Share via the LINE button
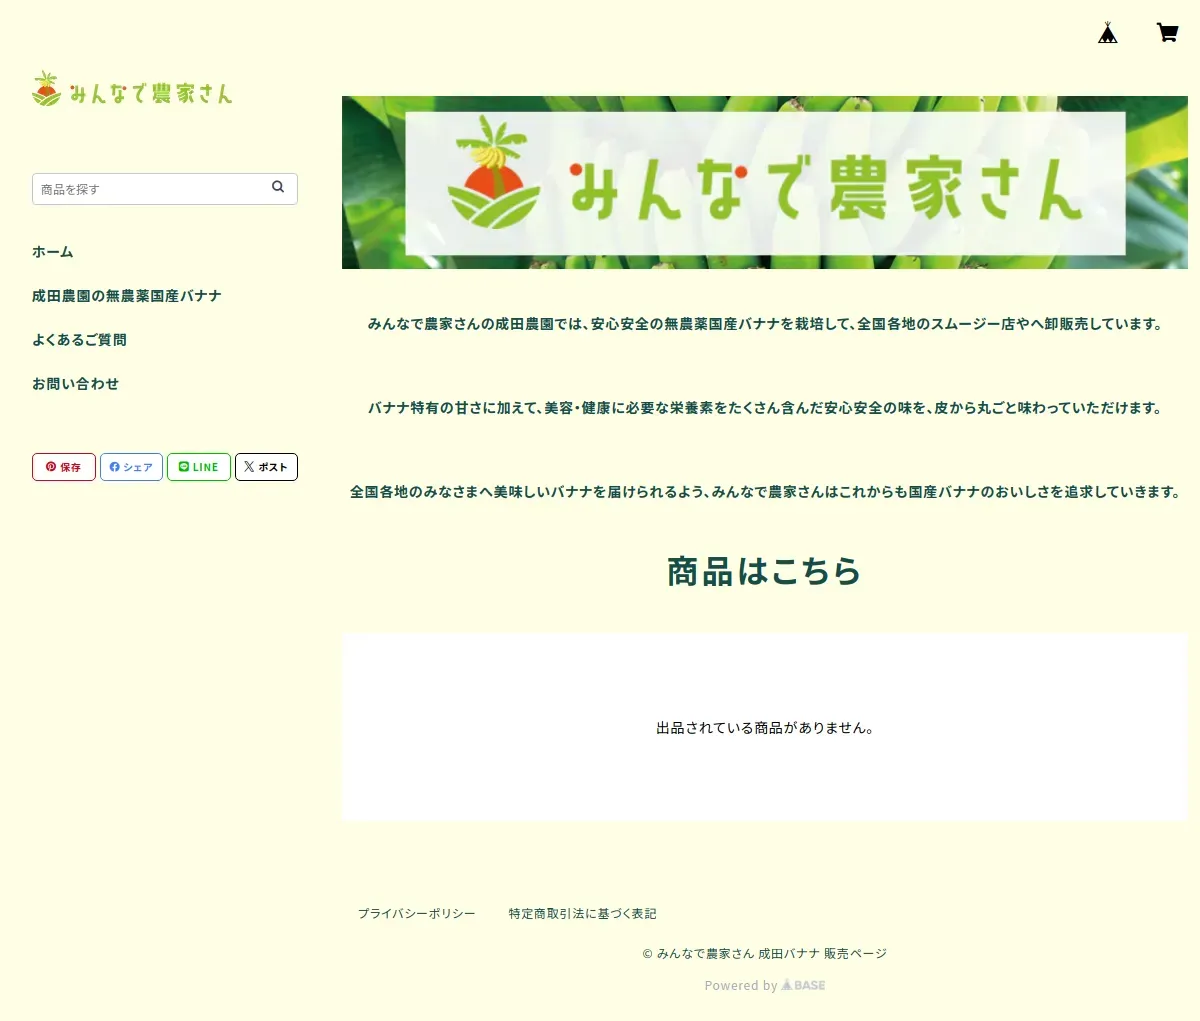1200x1021 pixels. pyautogui.click(x=199, y=467)
